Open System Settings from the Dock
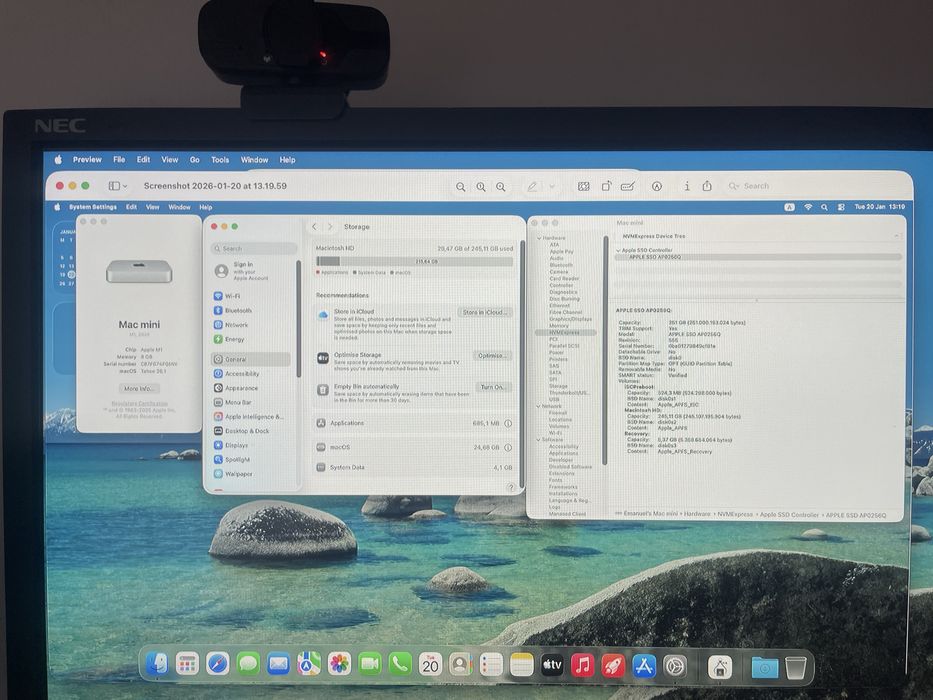Viewport: 933px width, 700px height. (x=675, y=666)
